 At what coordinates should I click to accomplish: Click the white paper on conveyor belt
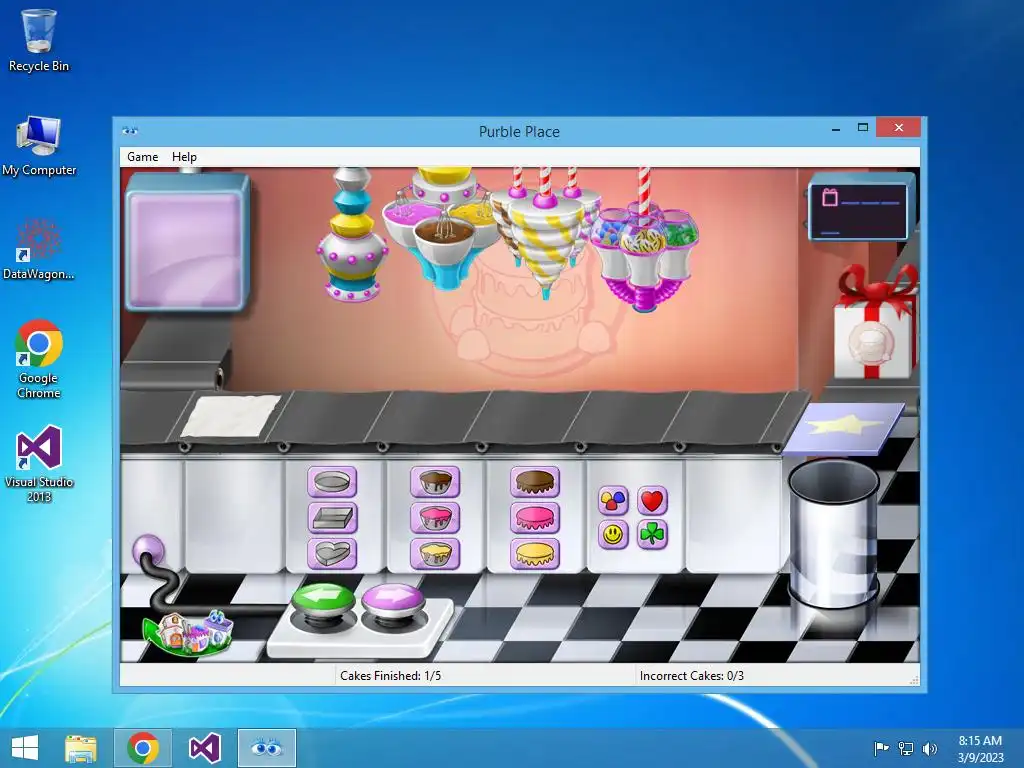231,416
